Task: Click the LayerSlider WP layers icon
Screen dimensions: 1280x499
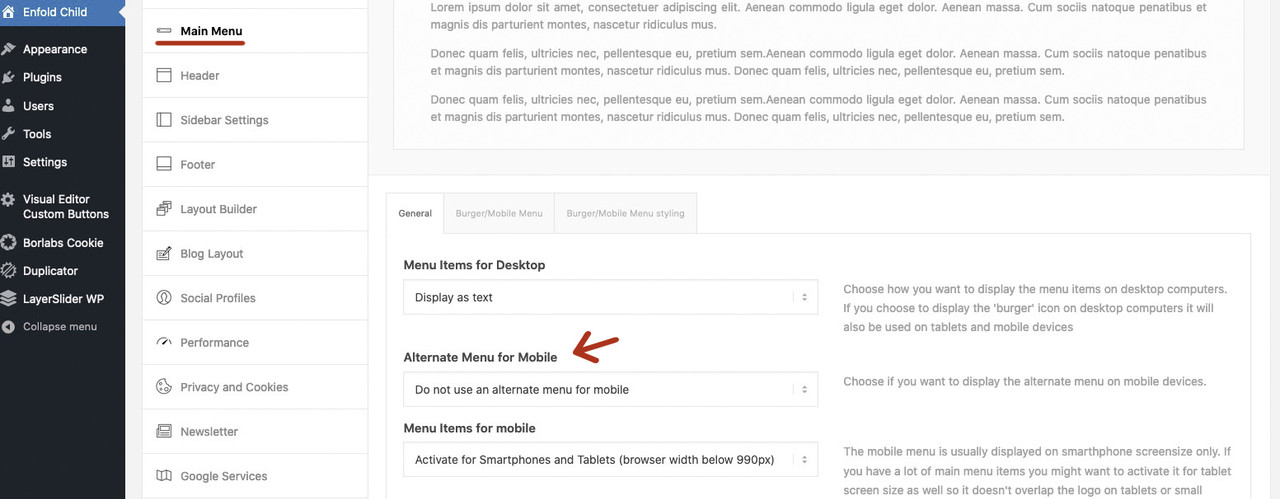Action: coord(9,299)
